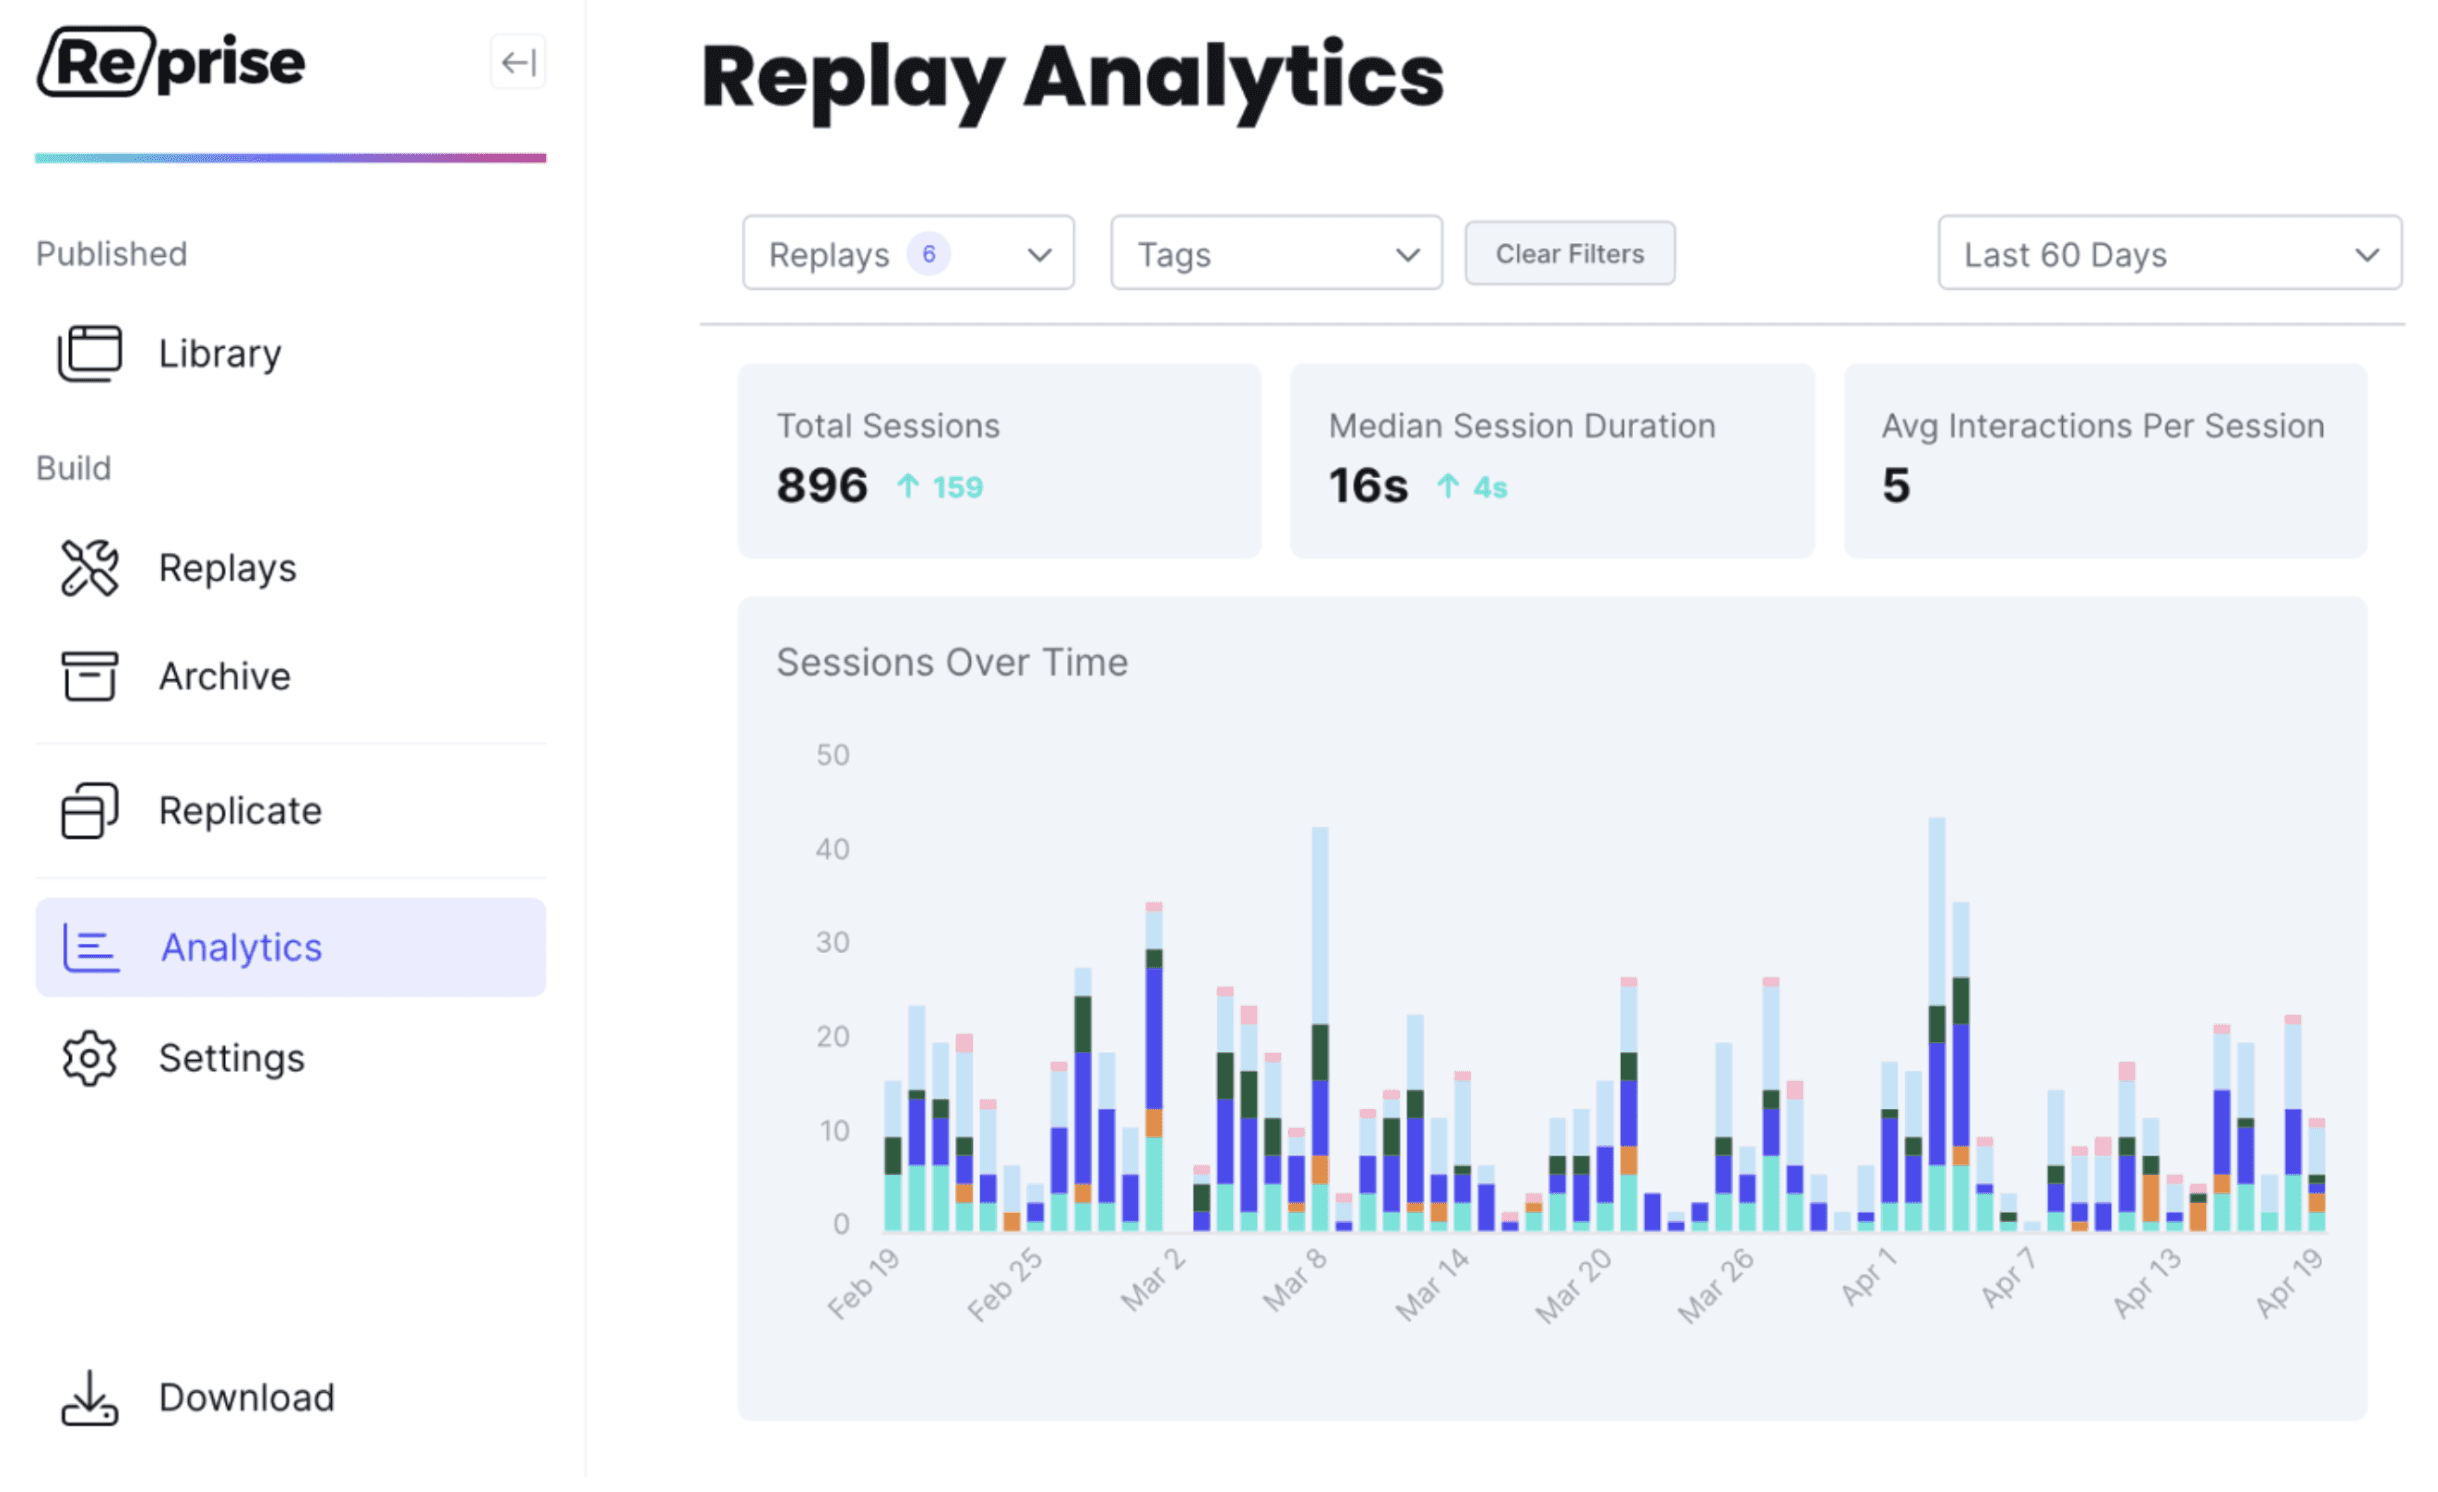
Task: Click the Total Sessions stat card
Action: point(998,460)
